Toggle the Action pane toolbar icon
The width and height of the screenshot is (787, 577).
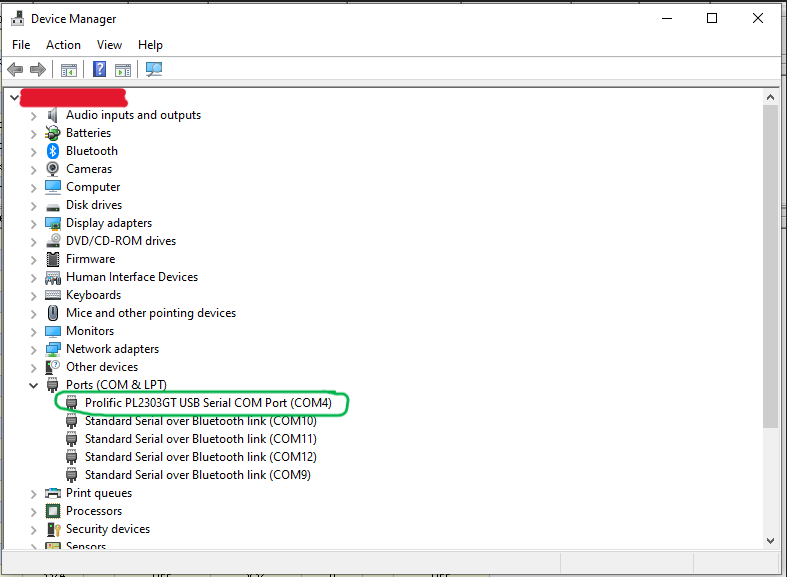122,70
